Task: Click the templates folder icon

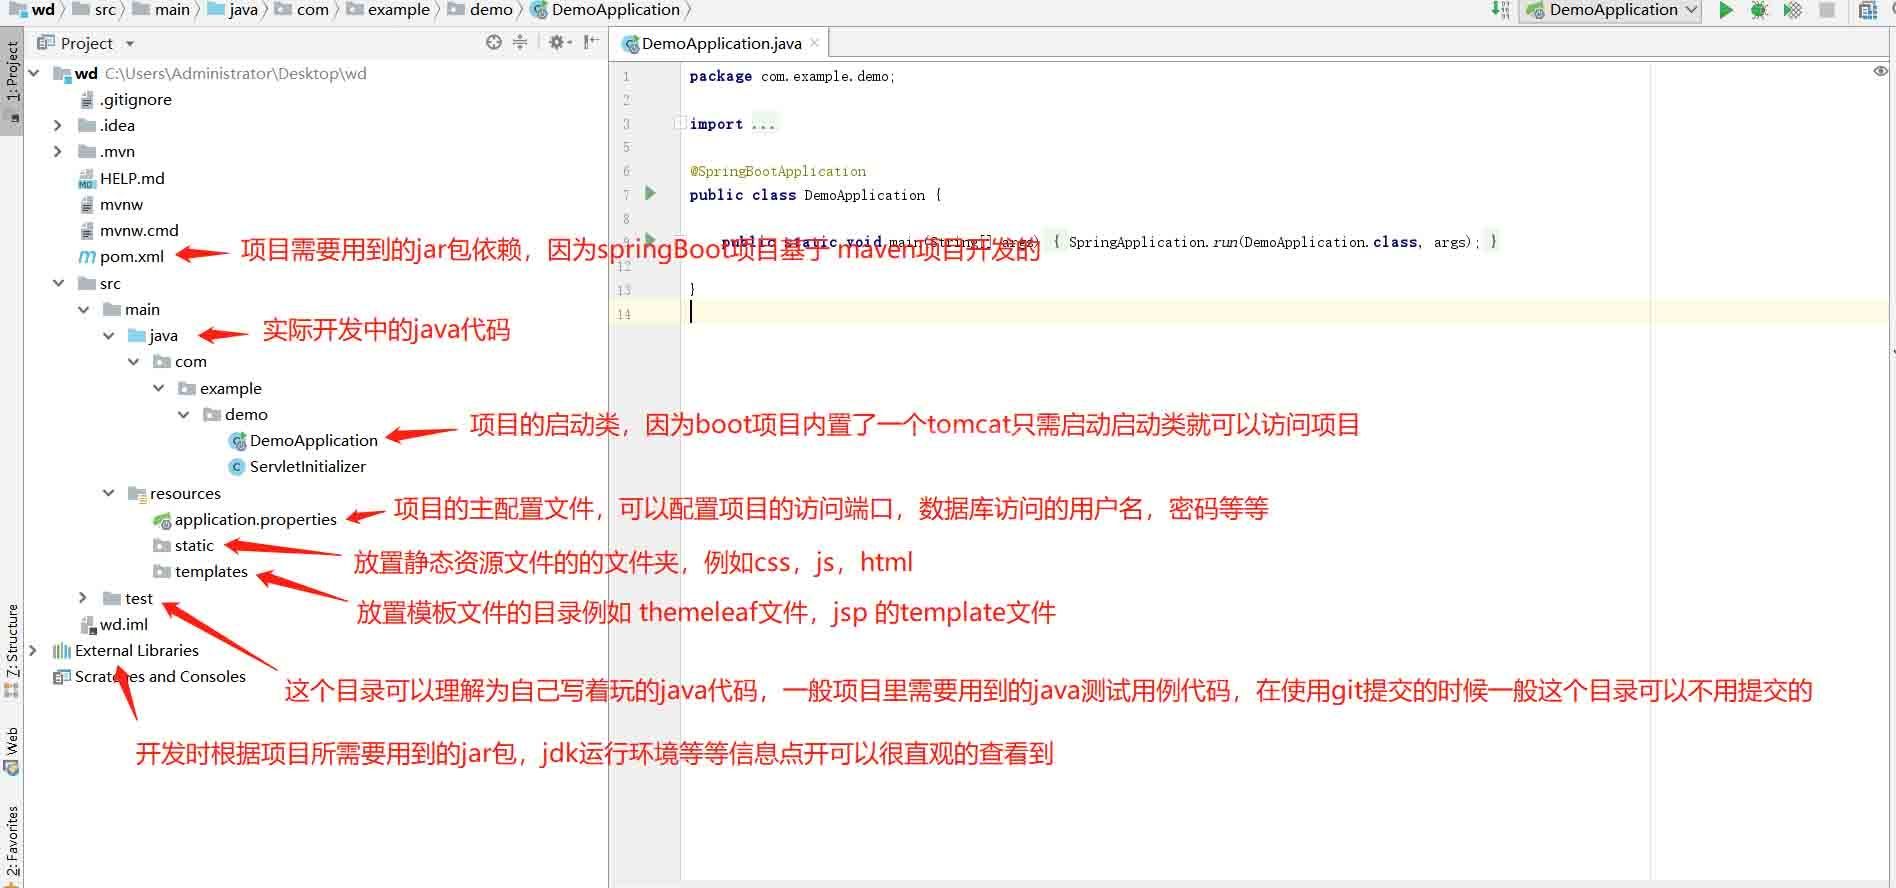Action: 162,572
